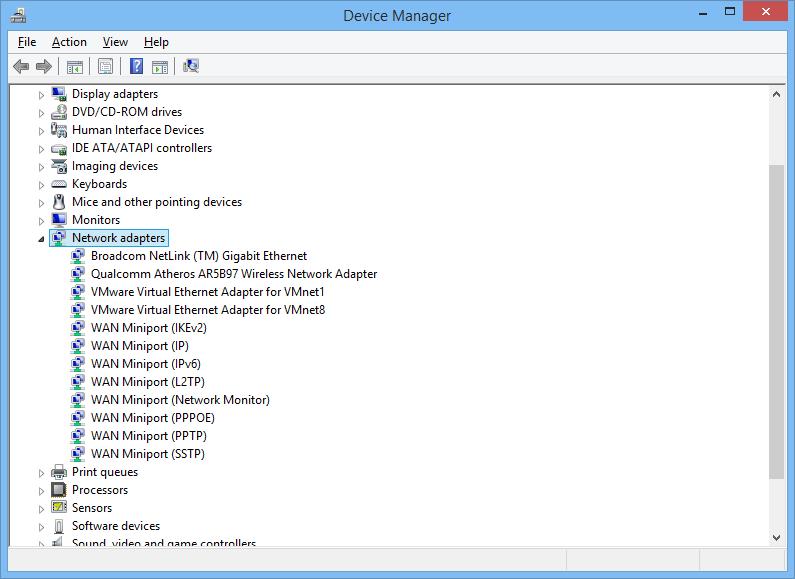Click the DVD/CD-ROM drives icon
This screenshot has height=579, width=795.
(59, 112)
